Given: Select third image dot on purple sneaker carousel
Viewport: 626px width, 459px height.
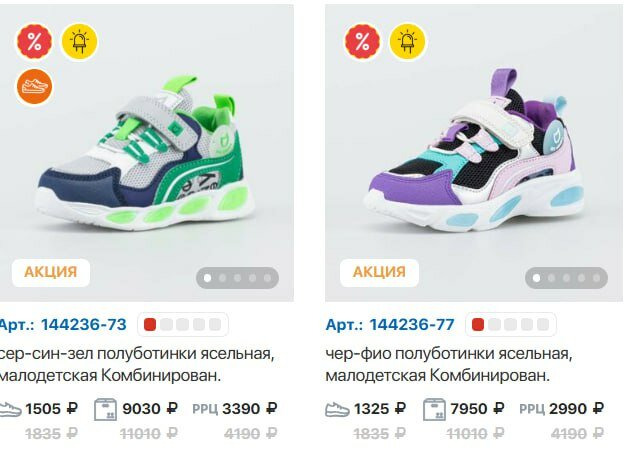Looking at the screenshot, I should [567, 278].
